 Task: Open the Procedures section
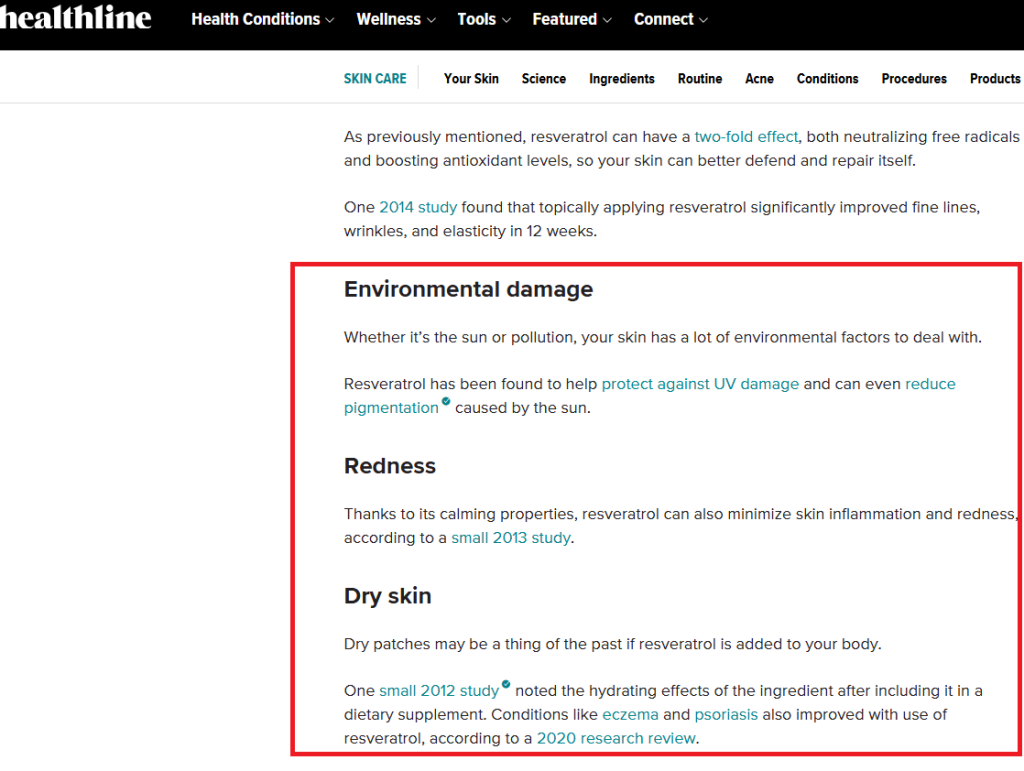(913, 79)
